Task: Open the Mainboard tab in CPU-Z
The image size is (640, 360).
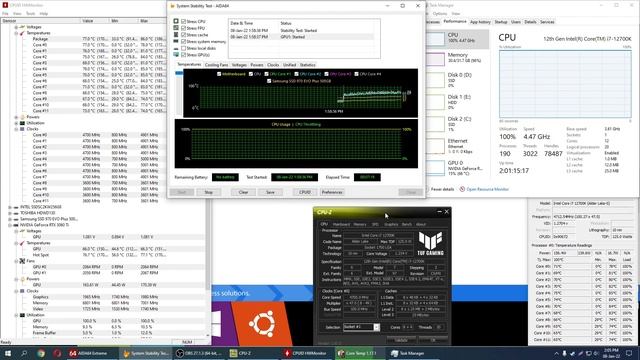Action: click(341, 224)
